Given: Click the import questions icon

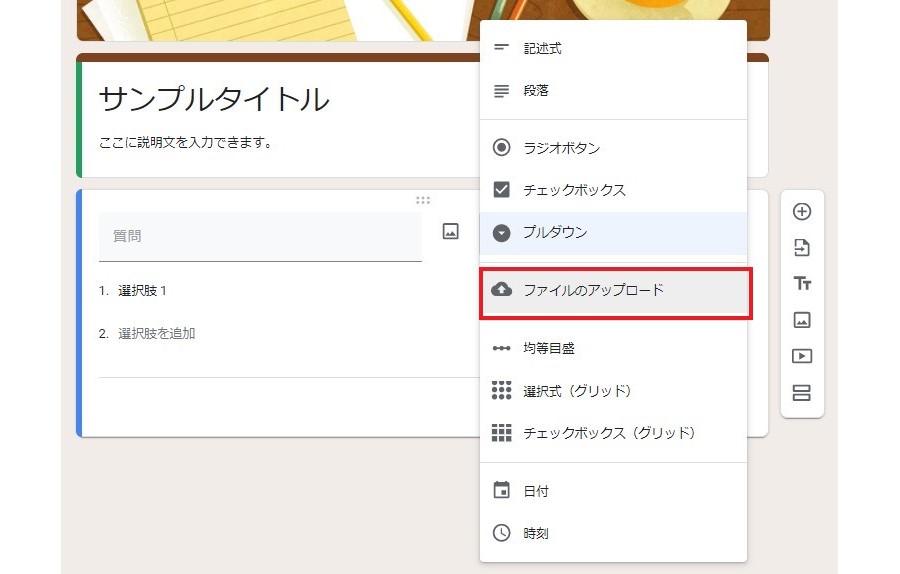Looking at the screenshot, I should click(801, 248).
